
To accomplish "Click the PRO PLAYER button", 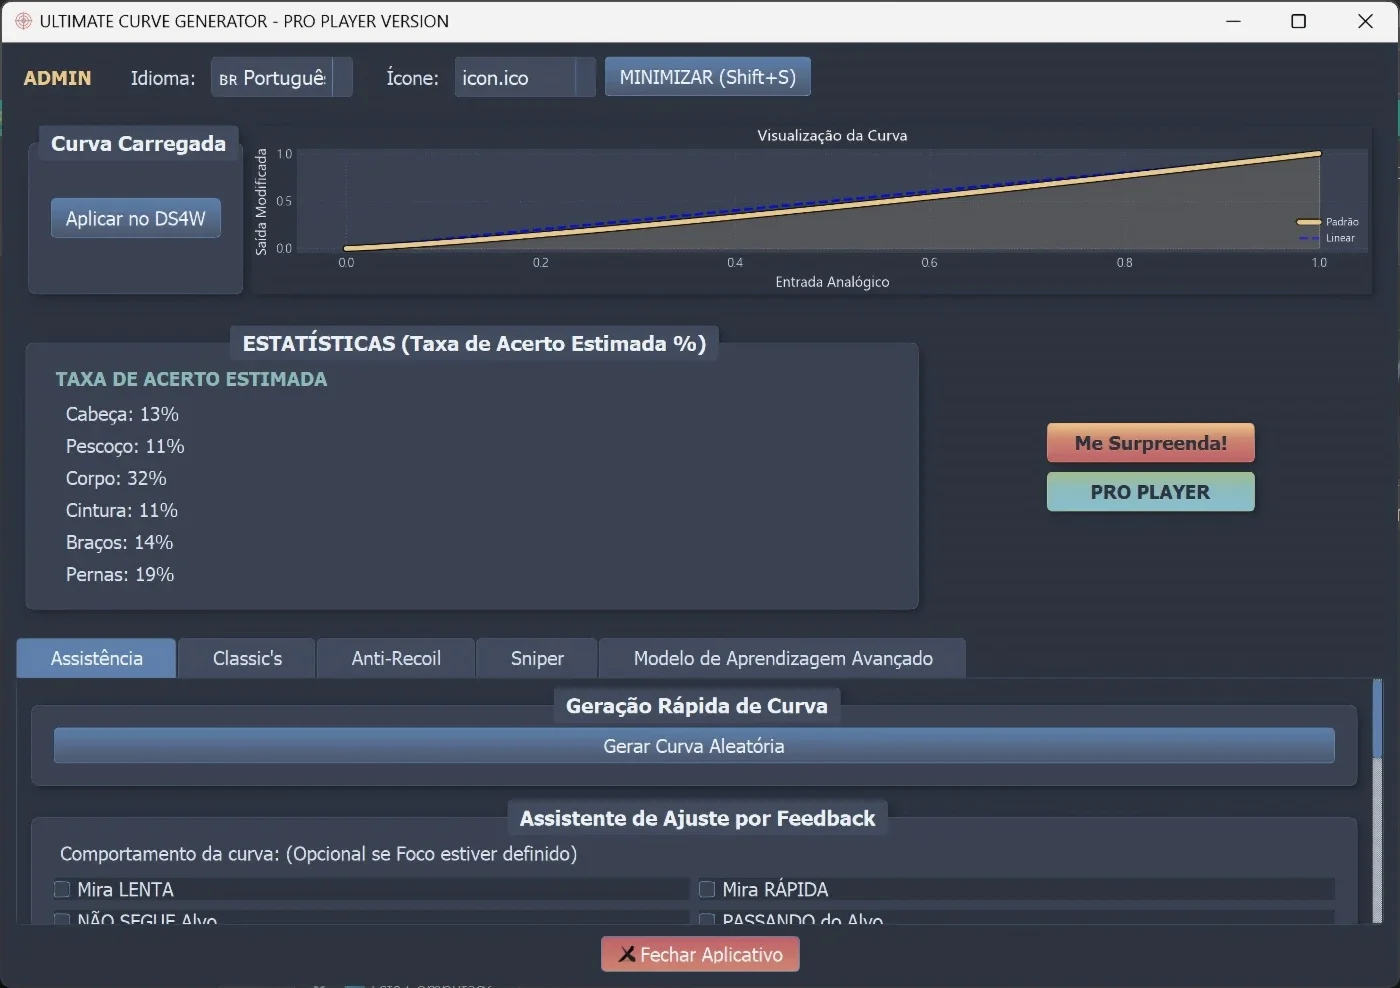I will coord(1150,492).
